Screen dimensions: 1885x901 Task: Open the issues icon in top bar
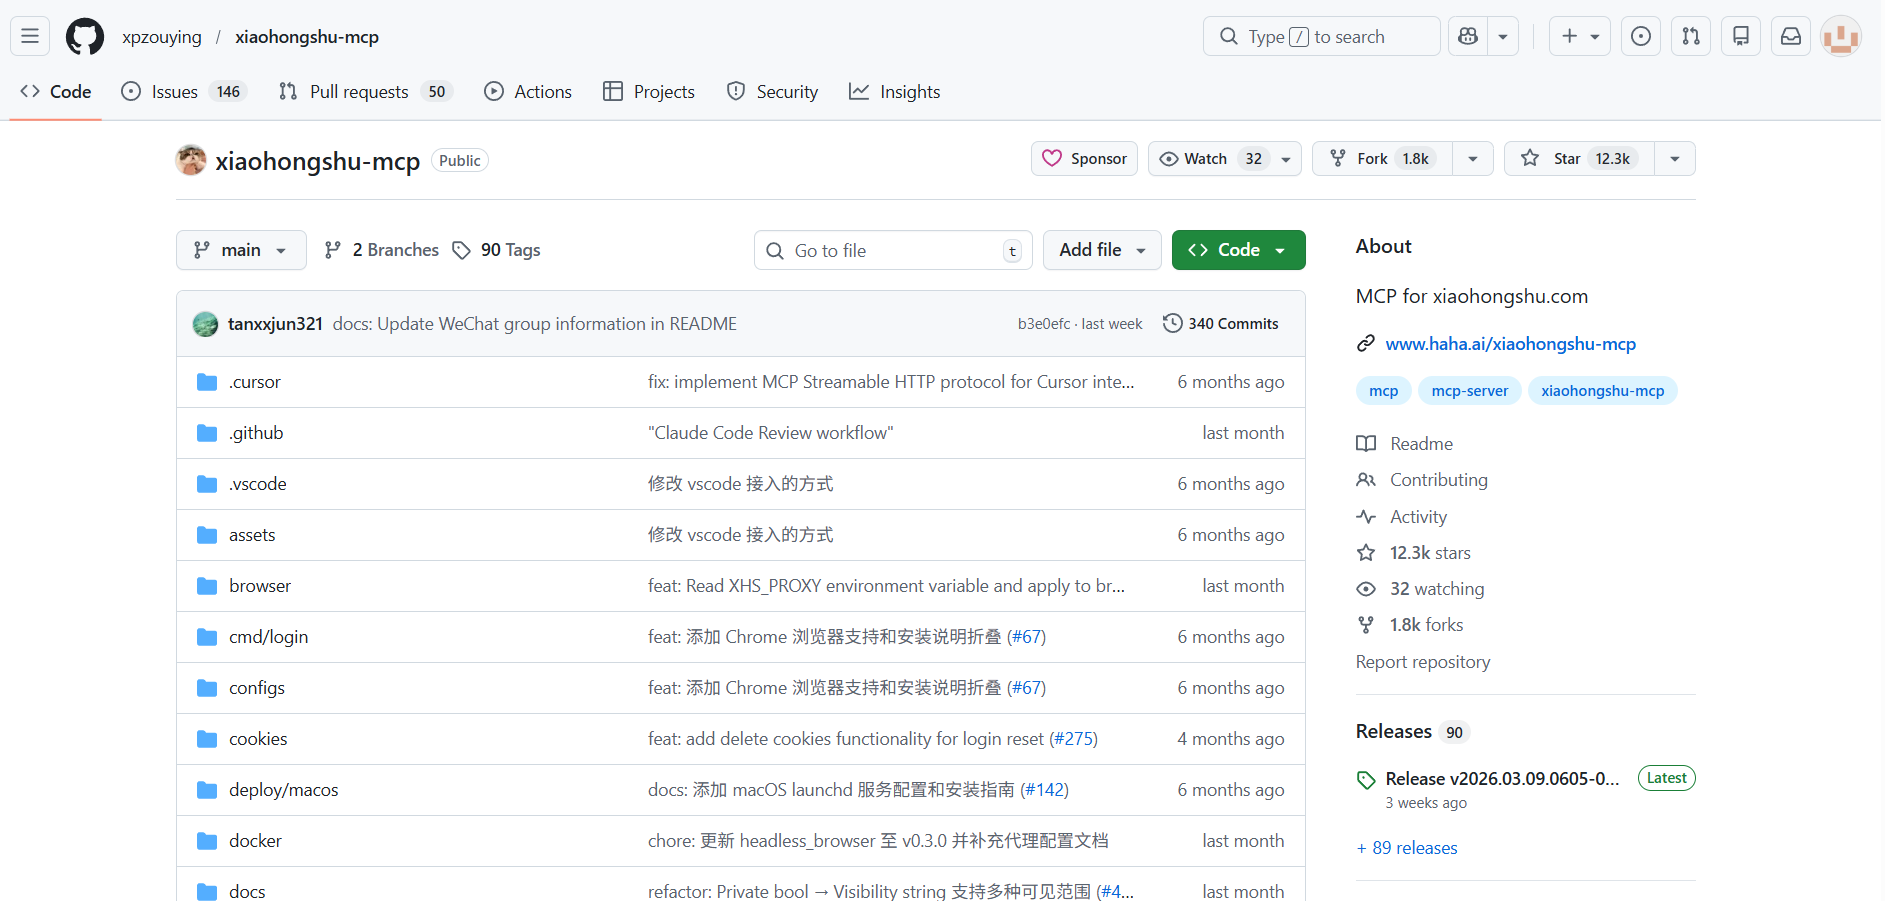coord(1640,37)
